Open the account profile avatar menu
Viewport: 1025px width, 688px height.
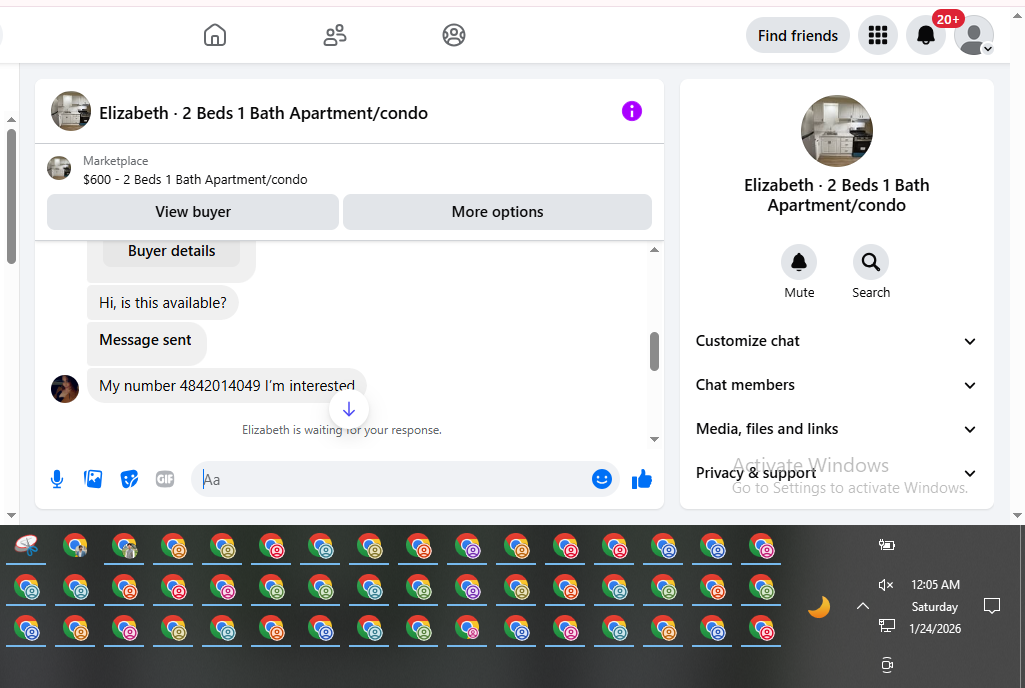point(973,35)
